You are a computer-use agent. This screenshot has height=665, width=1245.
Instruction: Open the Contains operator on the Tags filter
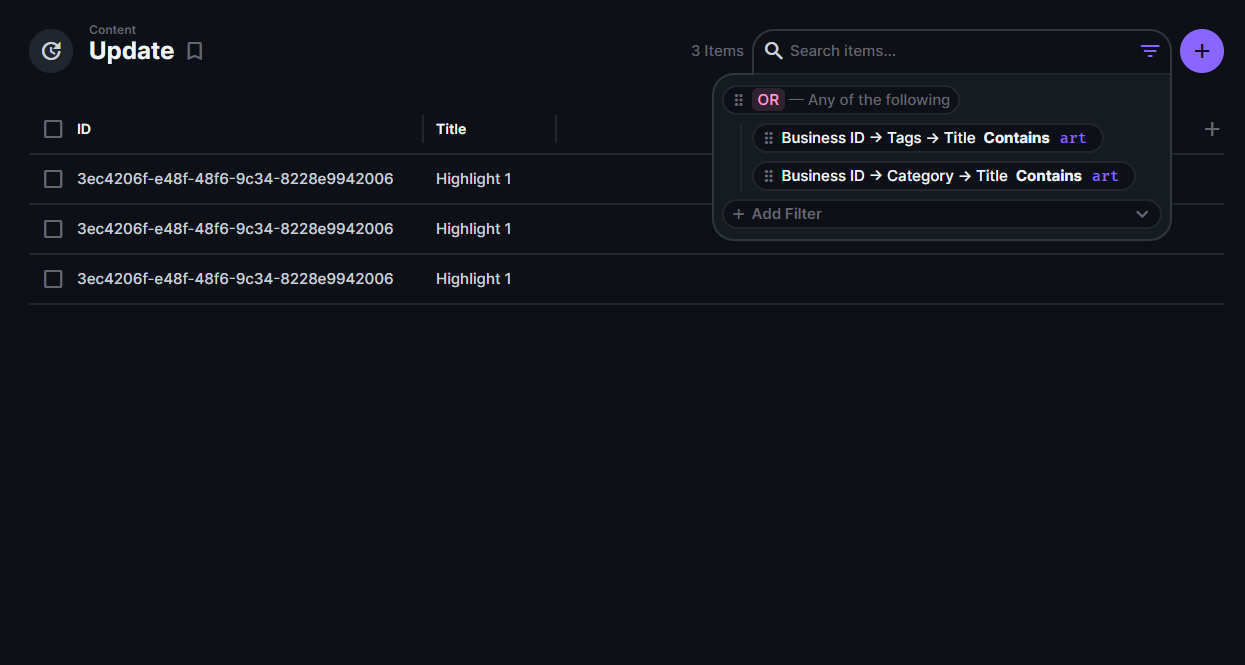[x=1016, y=137]
